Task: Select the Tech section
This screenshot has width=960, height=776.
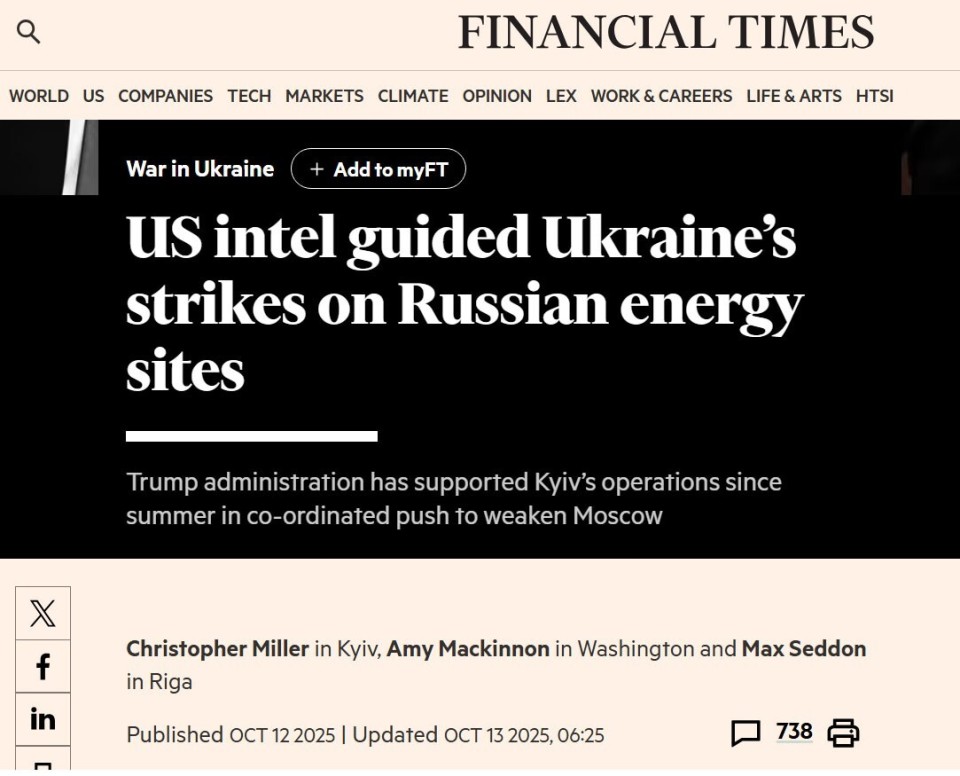Action: pyautogui.click(x=249, y=96)
